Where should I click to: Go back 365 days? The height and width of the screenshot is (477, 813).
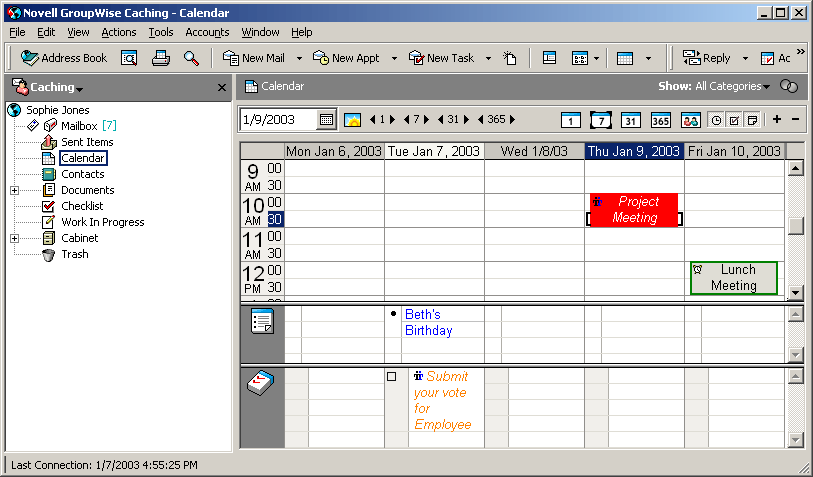pyautogui.click(x=481, y=120)
